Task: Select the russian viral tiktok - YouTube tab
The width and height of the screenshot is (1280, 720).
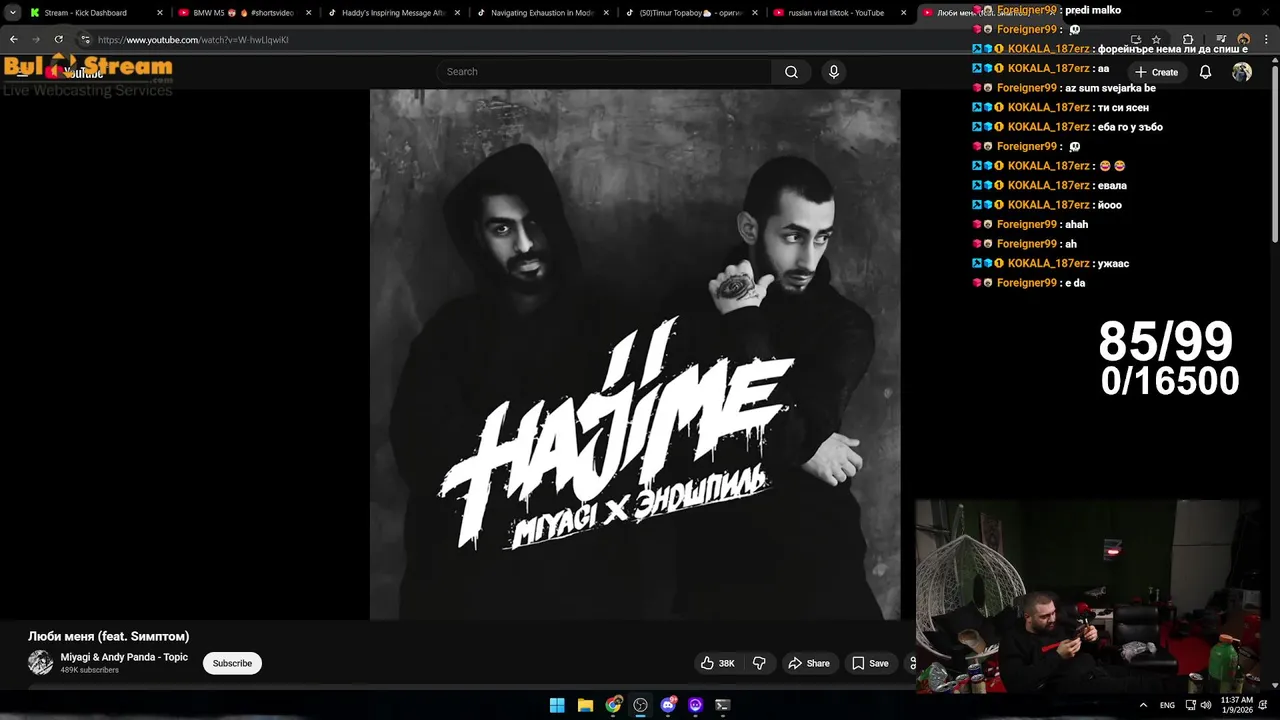Action: pyautogui.click(x=841, y=13)
